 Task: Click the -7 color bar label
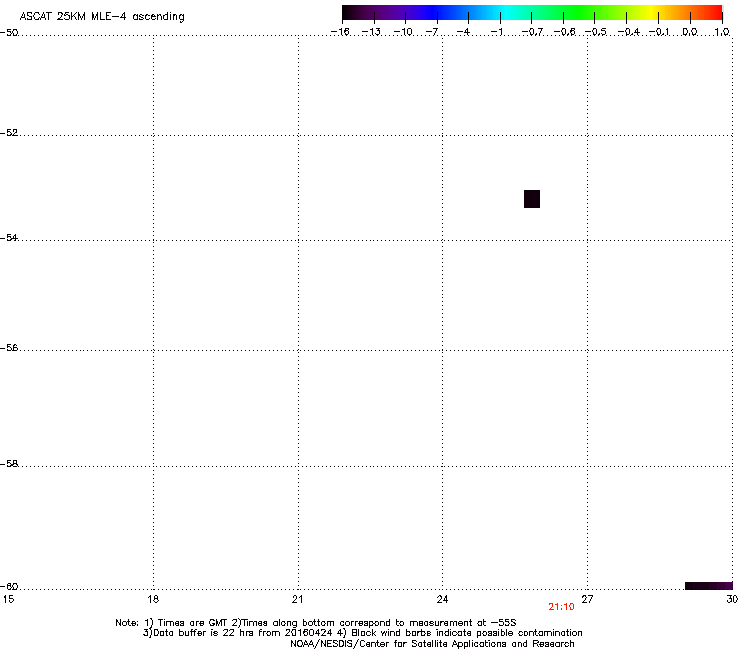point(432,32)
